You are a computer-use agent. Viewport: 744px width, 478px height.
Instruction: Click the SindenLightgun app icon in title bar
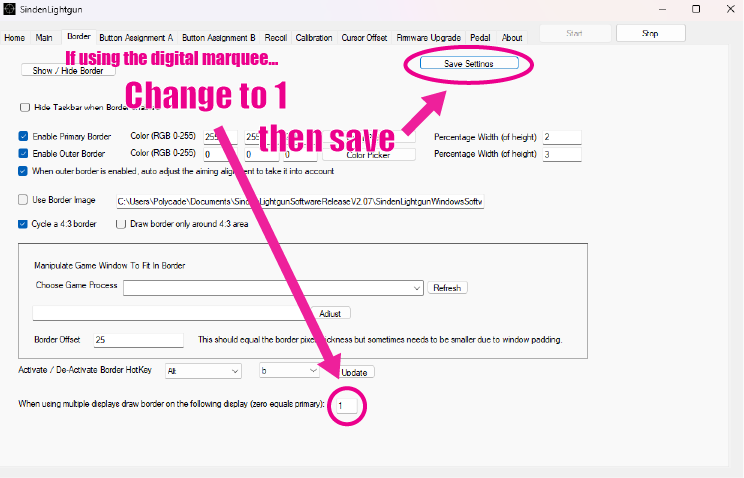coord(9,9)
